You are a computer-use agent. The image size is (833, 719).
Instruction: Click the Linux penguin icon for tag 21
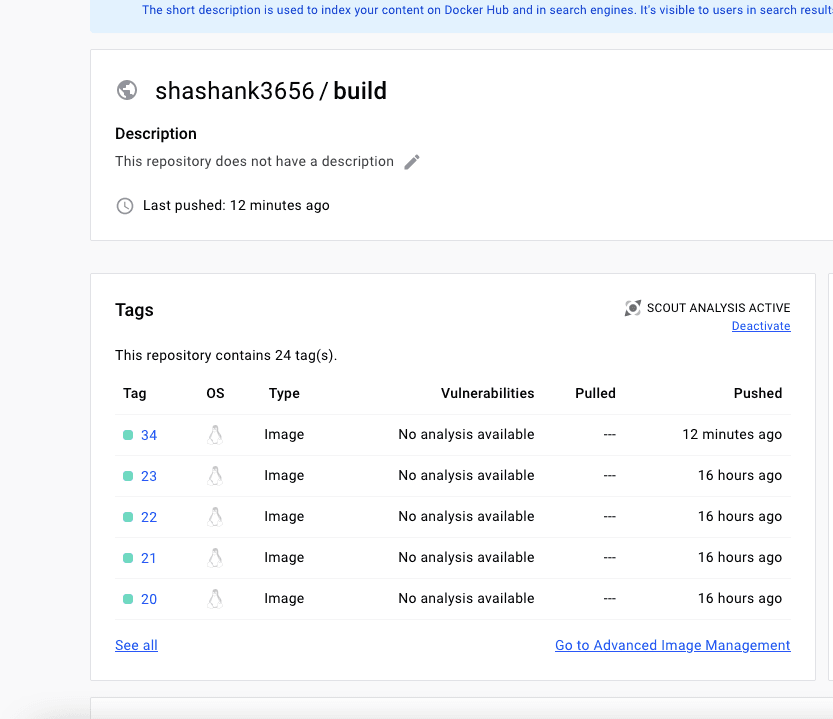coord(215,557)
